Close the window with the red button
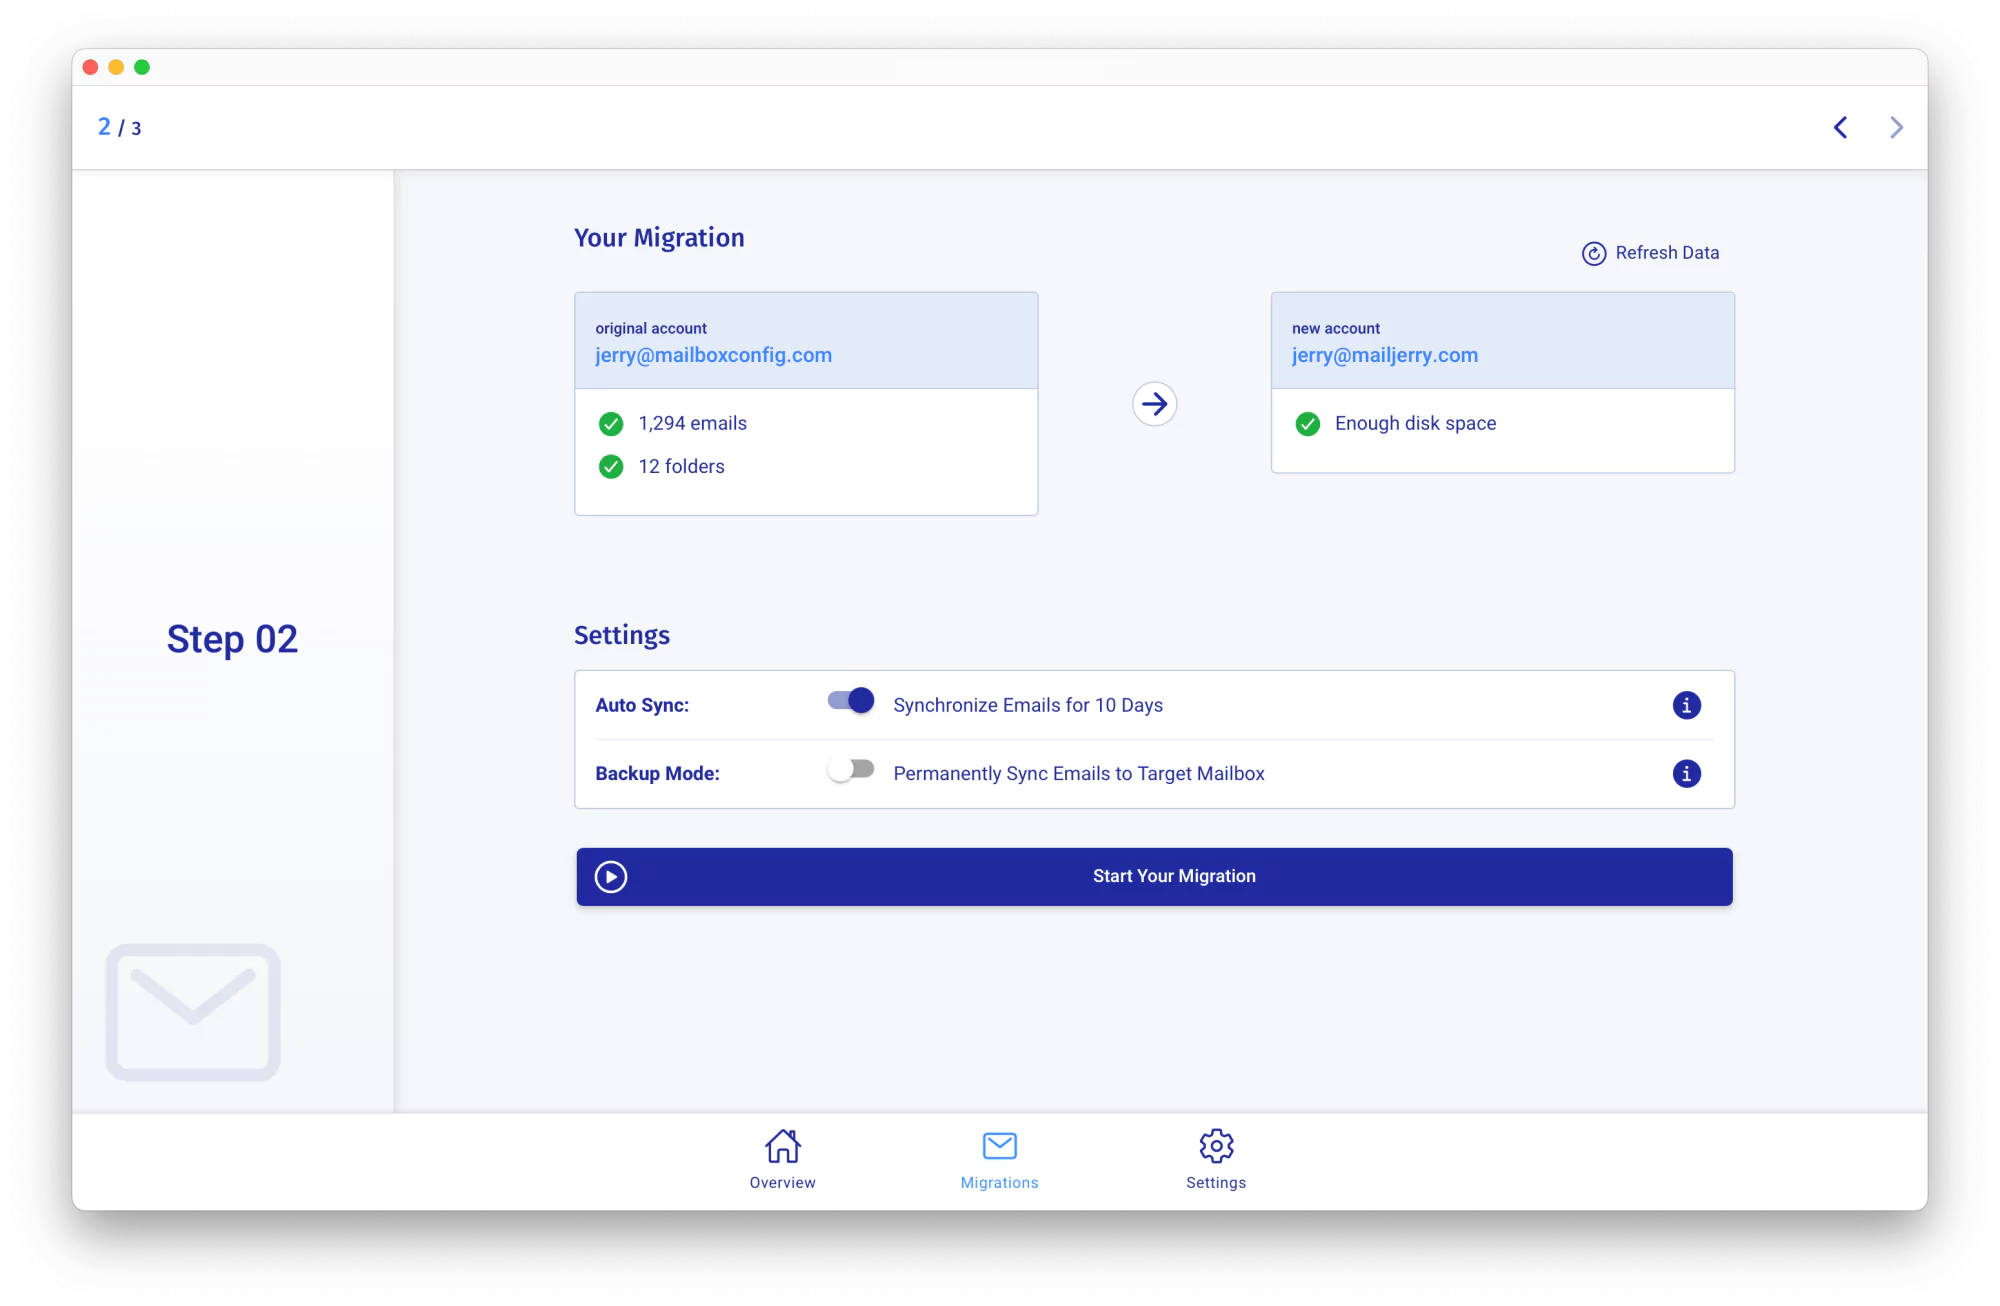Image resolution: width=2000 pixels, height=1306 pixels. (x=90, y=67)
